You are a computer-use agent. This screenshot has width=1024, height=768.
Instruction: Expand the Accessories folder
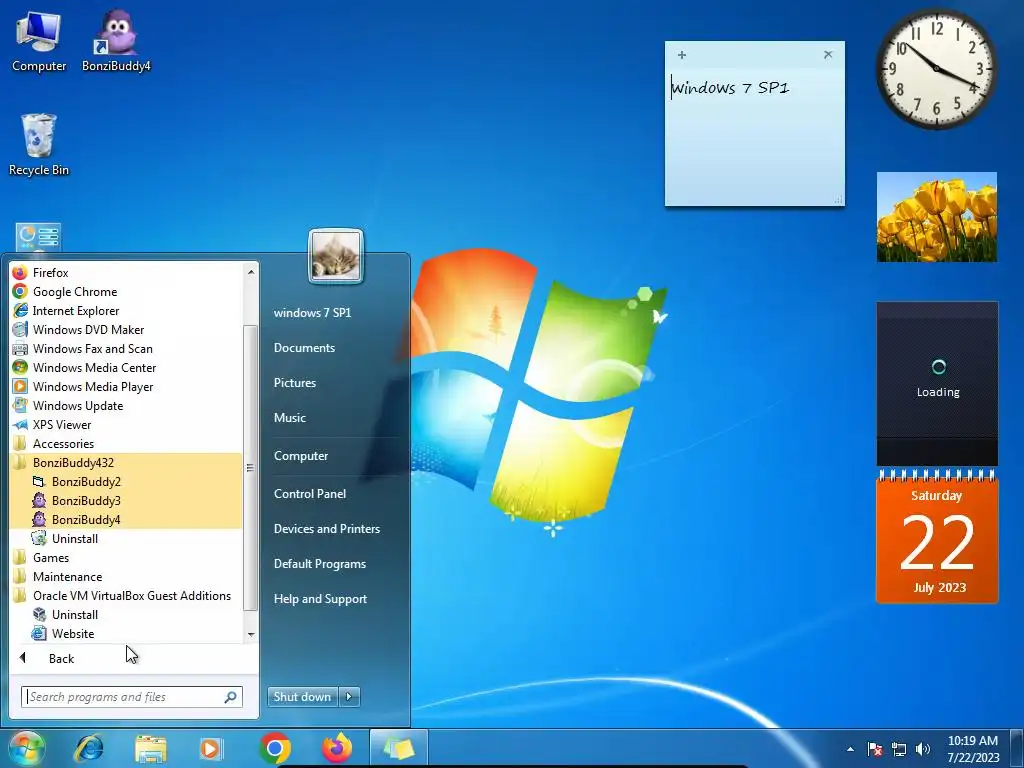pos(125,443)
